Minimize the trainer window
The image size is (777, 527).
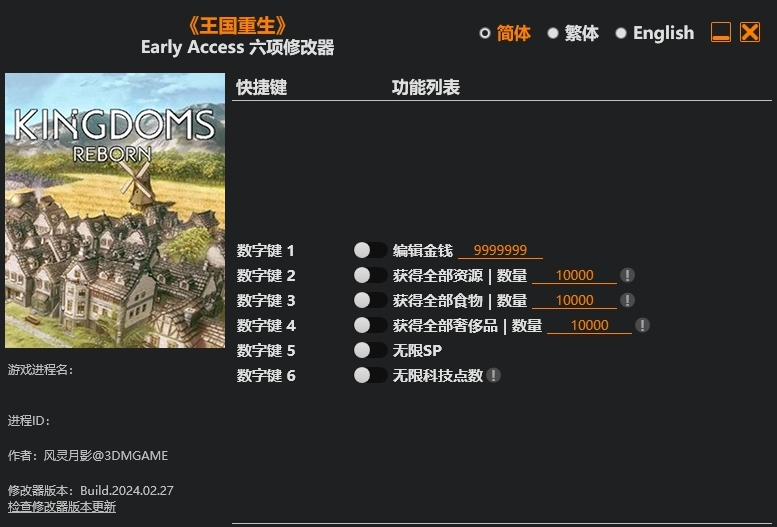(721, 32)
